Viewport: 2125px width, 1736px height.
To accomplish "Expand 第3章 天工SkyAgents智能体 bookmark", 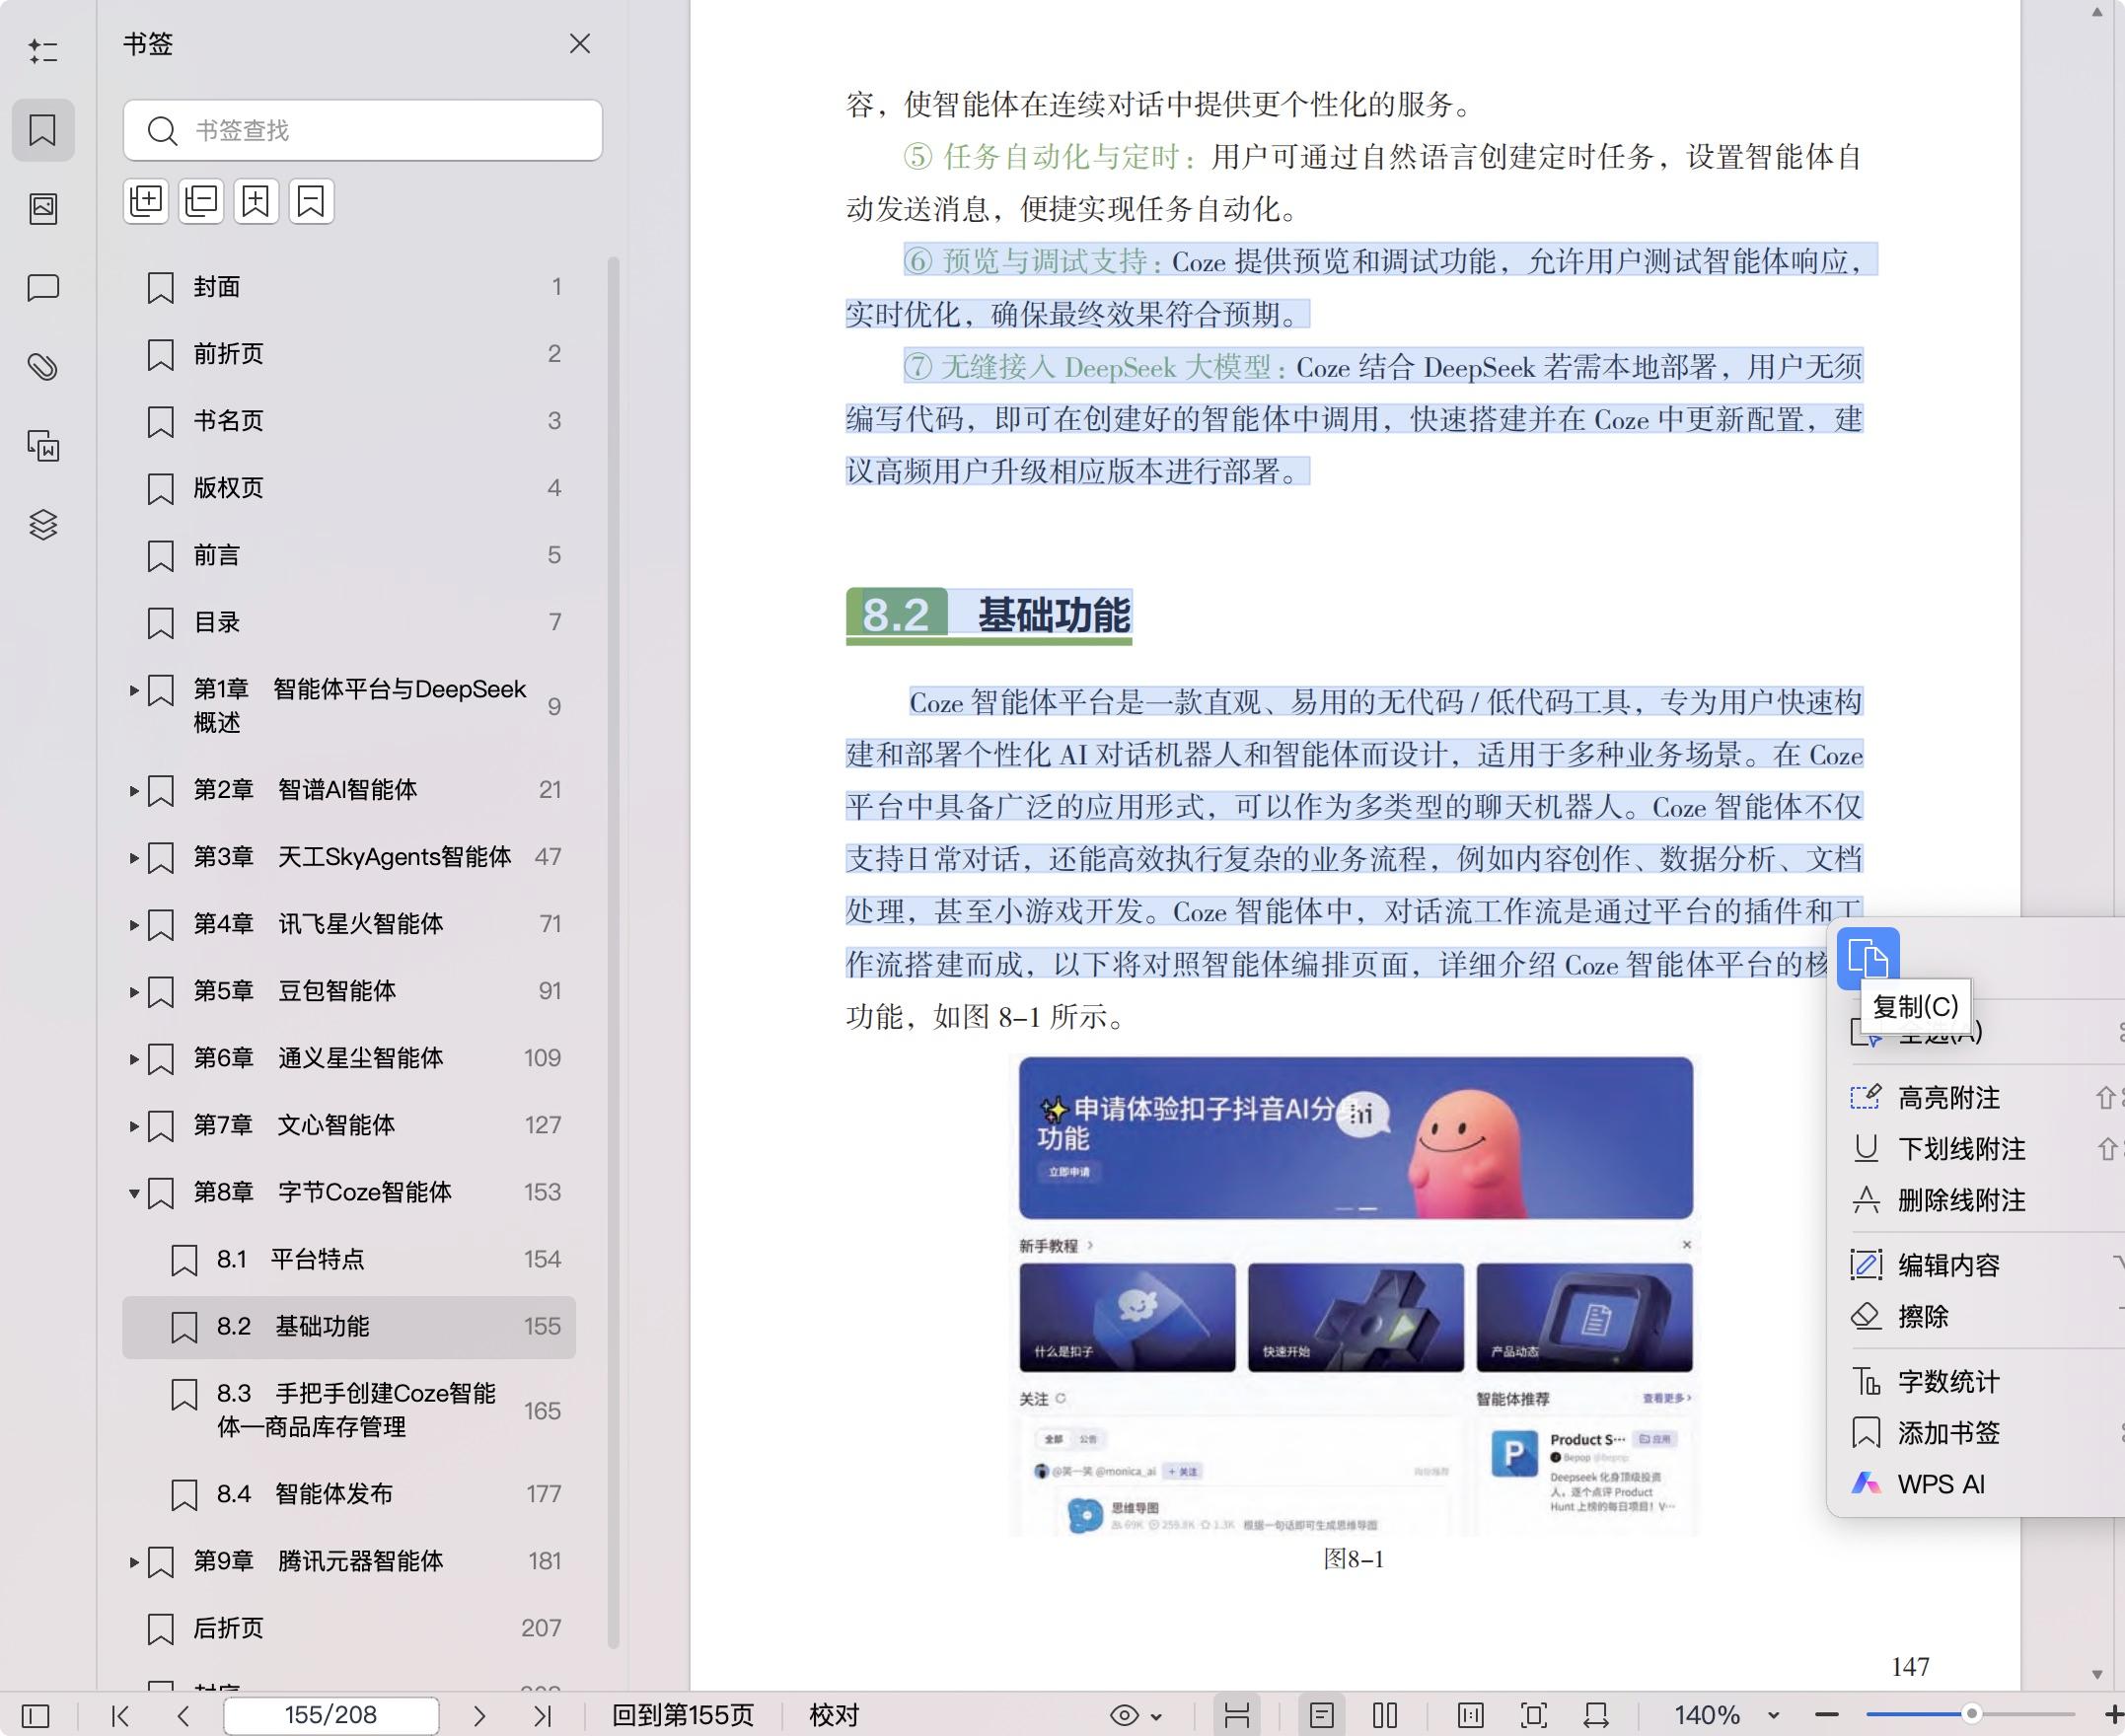I will (x=134, y=858).
